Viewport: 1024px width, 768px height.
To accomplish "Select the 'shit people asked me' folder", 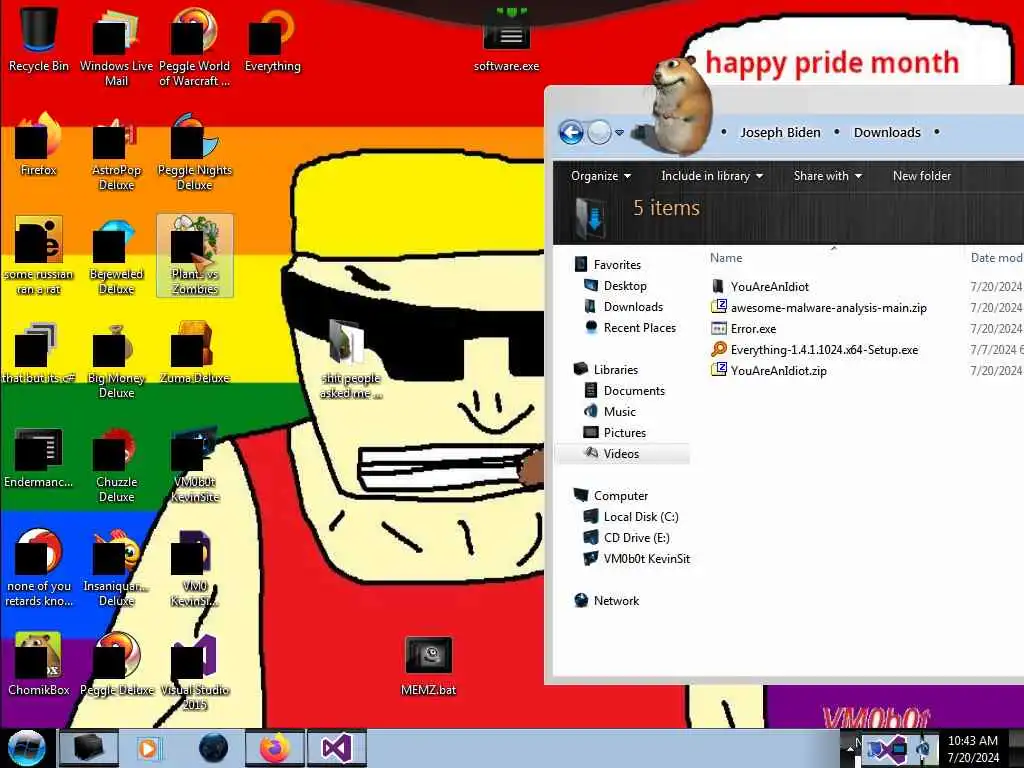I will [x=351, y=359].
